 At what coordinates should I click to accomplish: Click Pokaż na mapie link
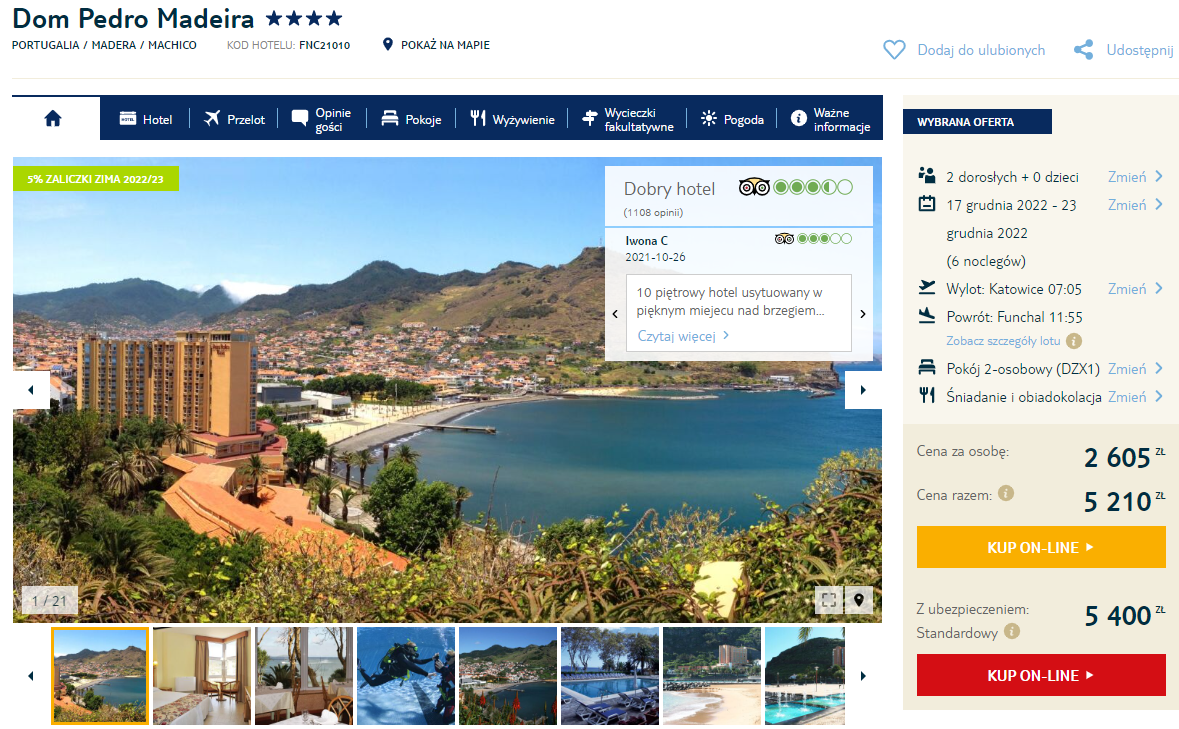click(x=444, y=45)
